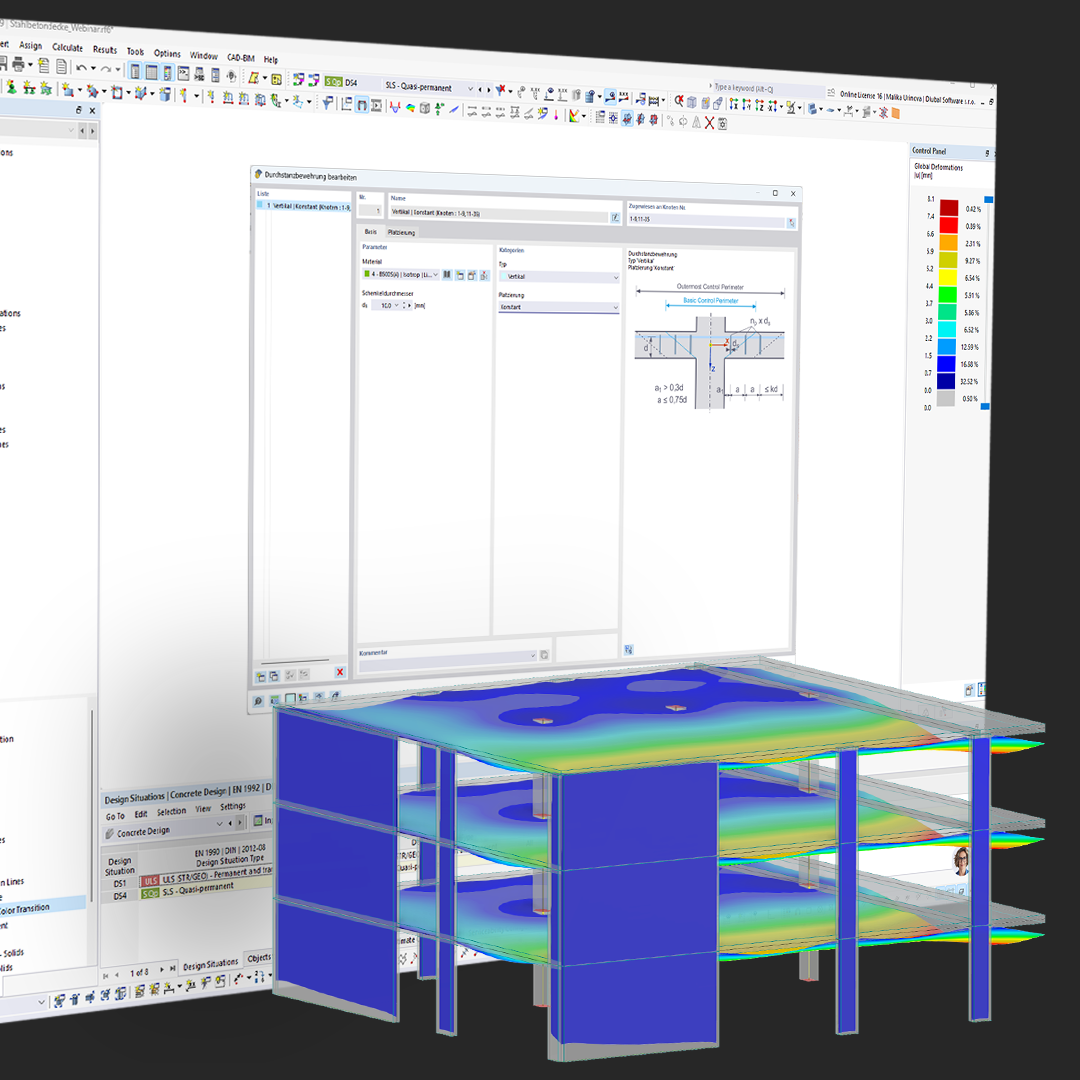Click the New material icon in the Parameter section
1080x1080 pixels.
459,275
